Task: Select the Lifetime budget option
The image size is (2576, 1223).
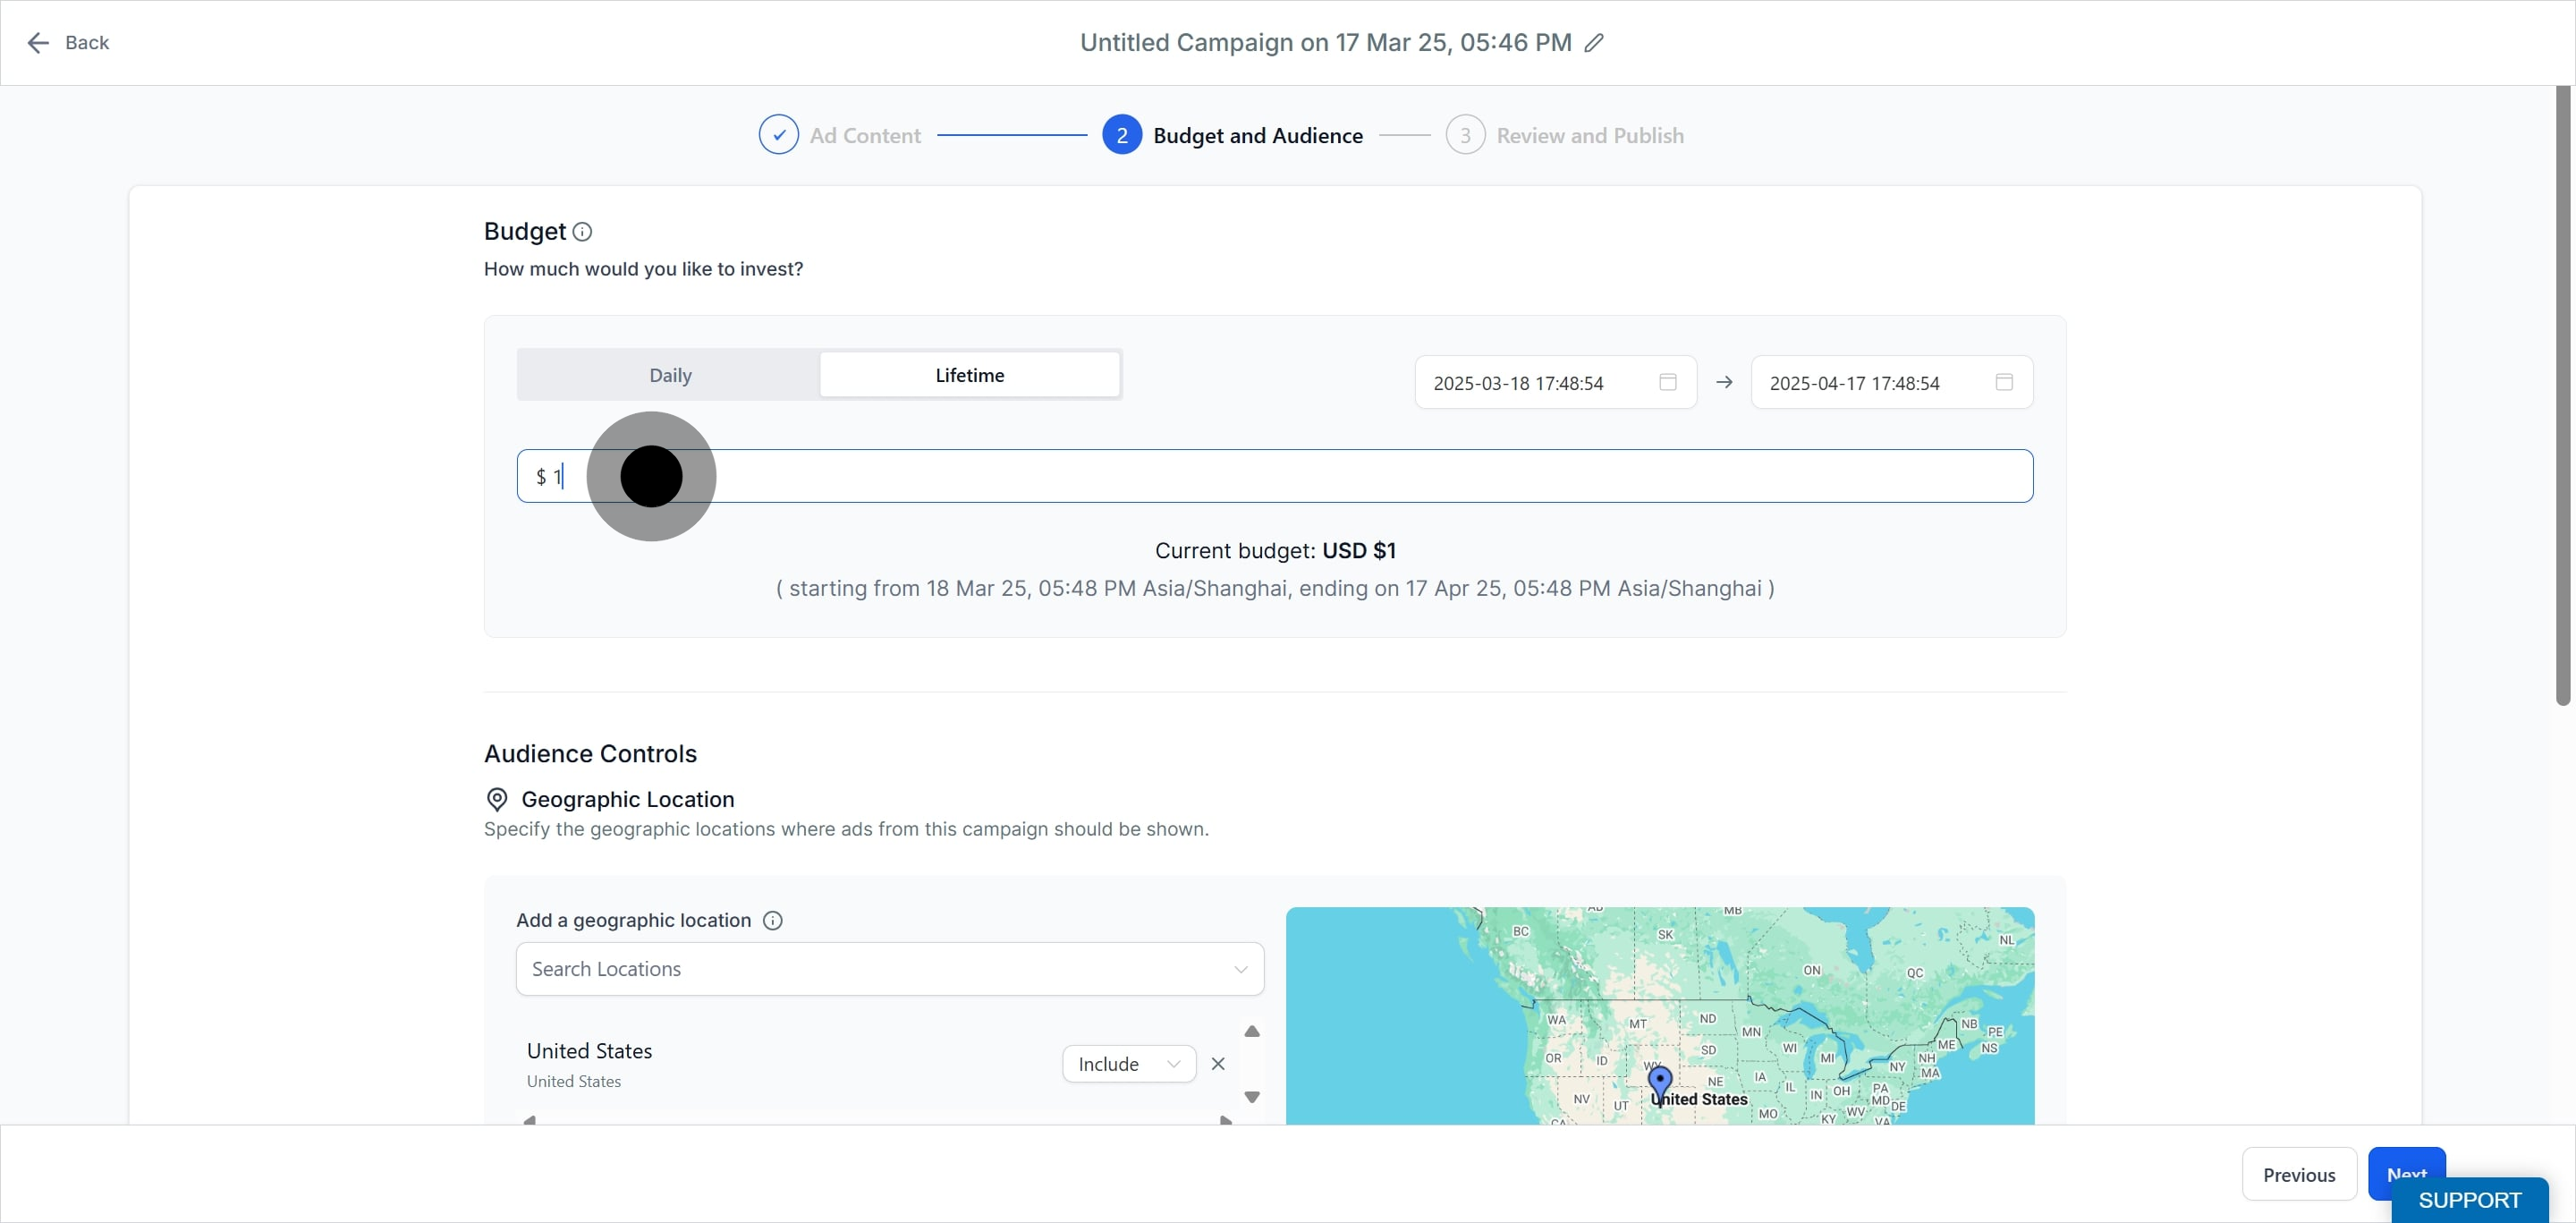Action: tap(969, 375)
